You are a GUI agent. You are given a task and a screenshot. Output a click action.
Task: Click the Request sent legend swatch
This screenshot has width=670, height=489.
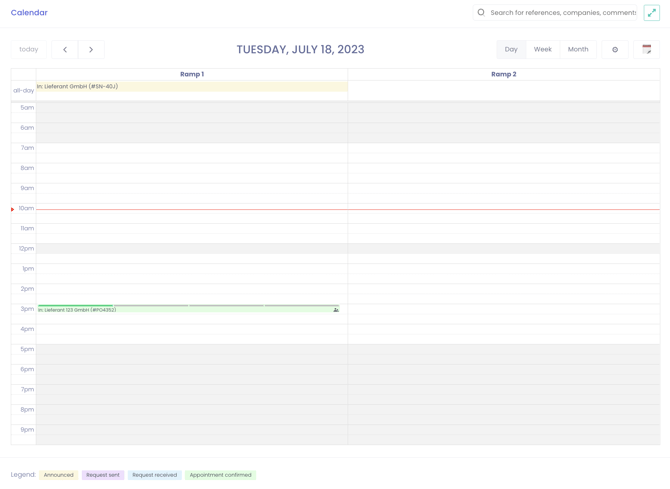(103, 475)
